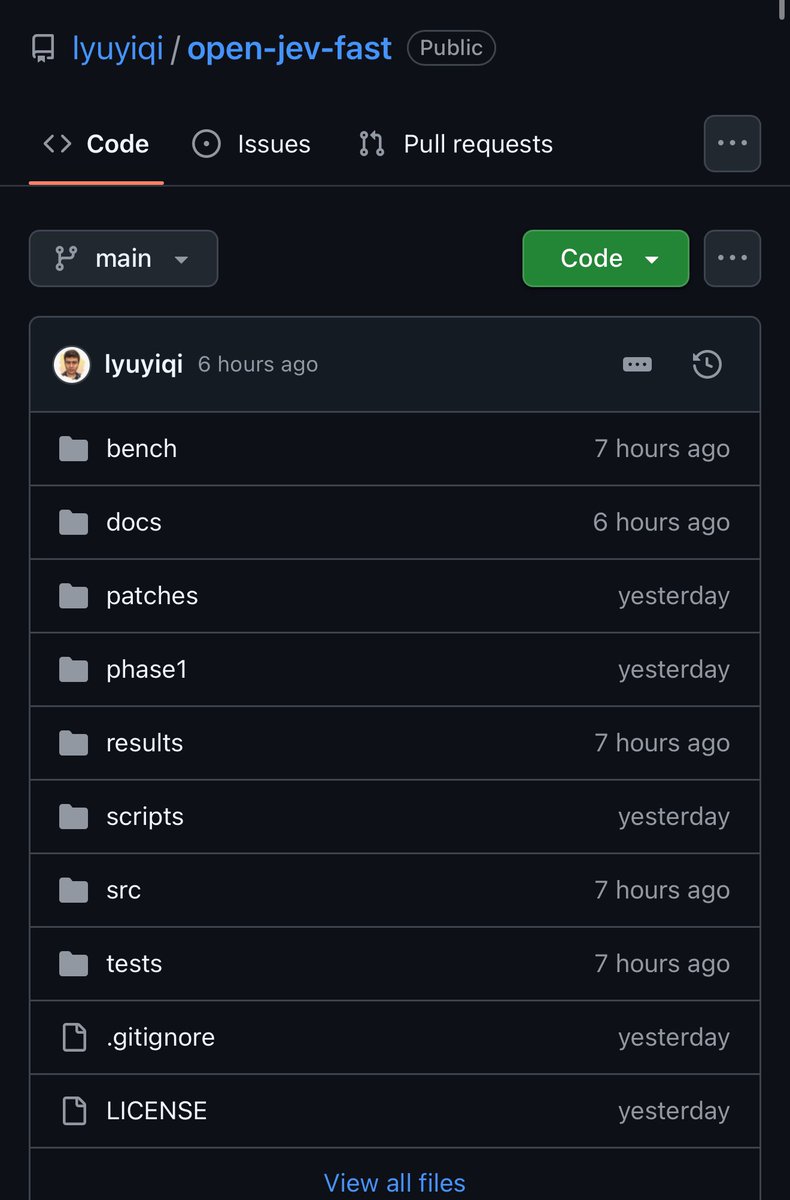The width and height of the screenshot is (790, 1200).
Task: Switch to the Issues tab
Action: (x=251, y=144)
